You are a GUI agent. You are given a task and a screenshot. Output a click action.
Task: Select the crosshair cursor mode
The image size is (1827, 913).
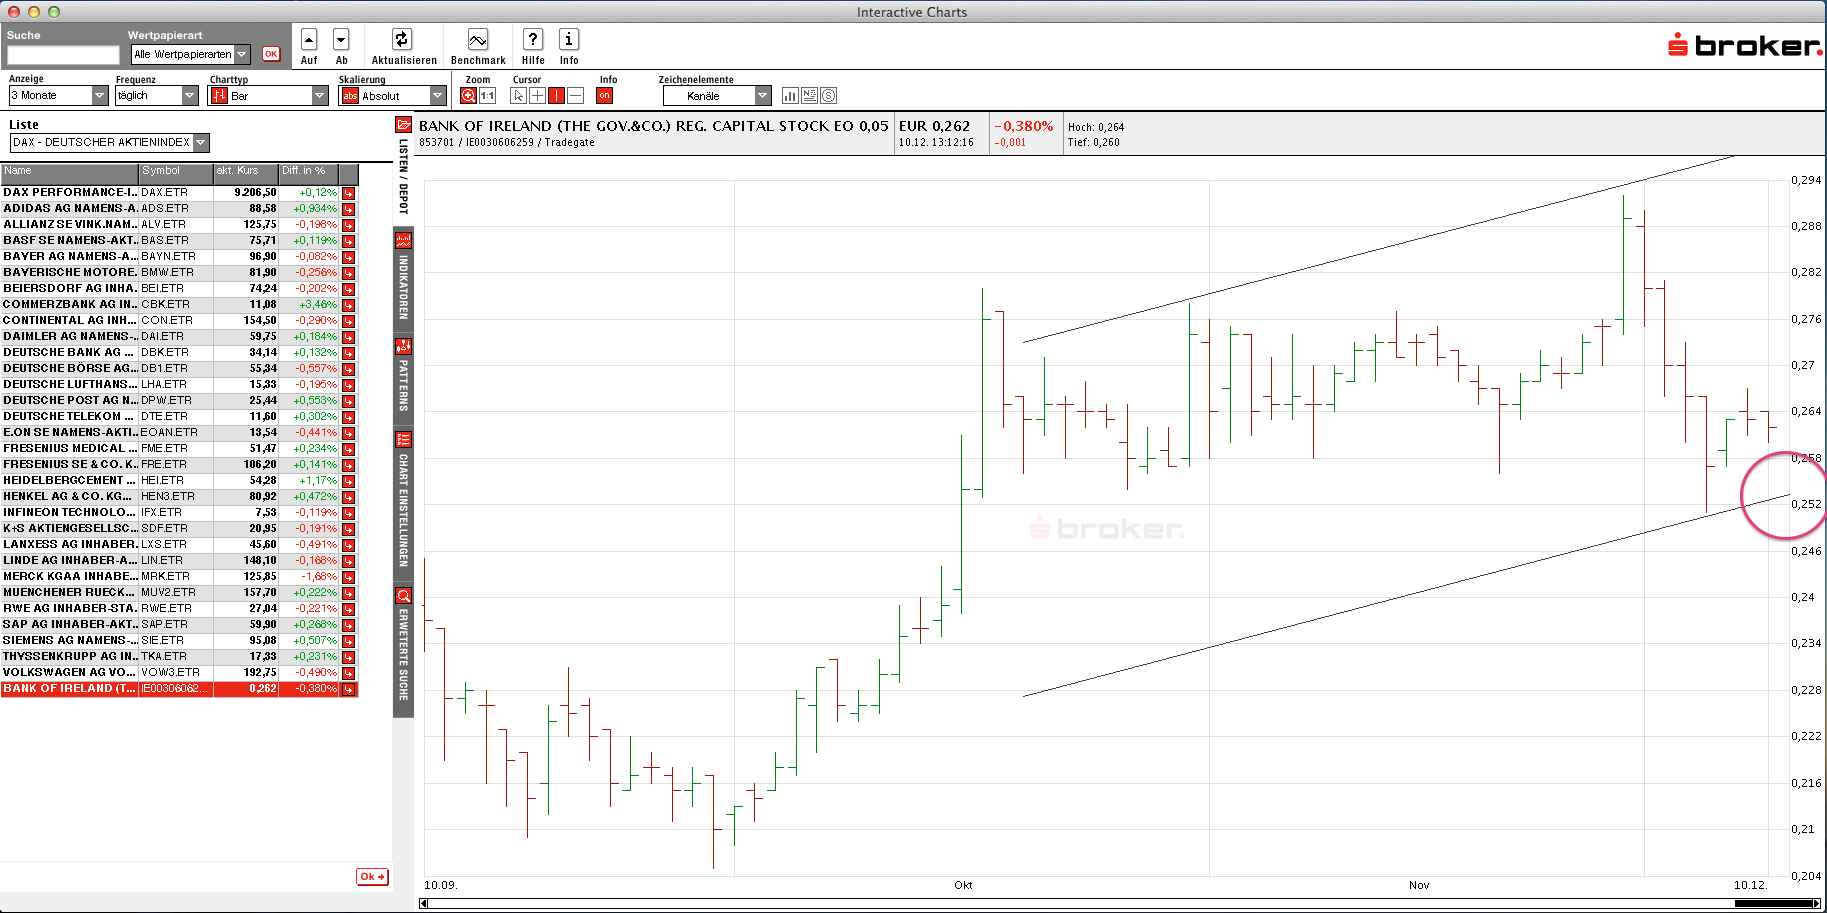click(x=537, y=96)
